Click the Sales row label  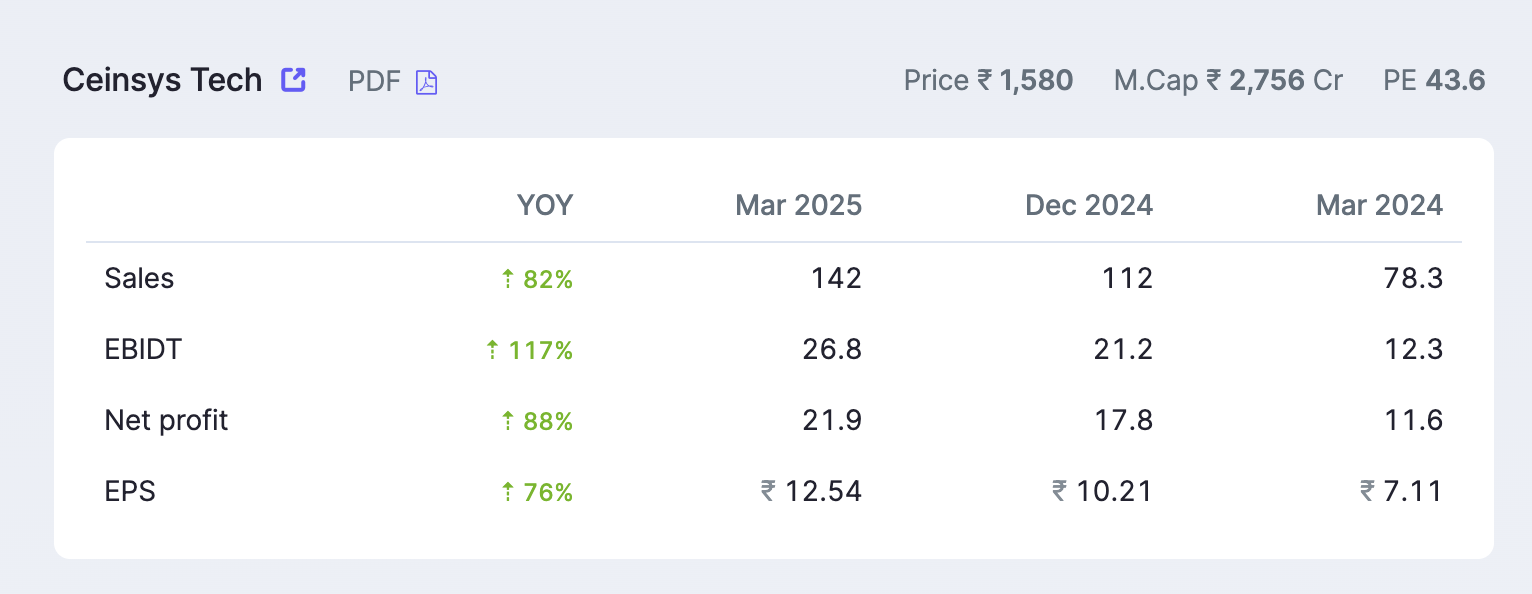click(139, 278)
